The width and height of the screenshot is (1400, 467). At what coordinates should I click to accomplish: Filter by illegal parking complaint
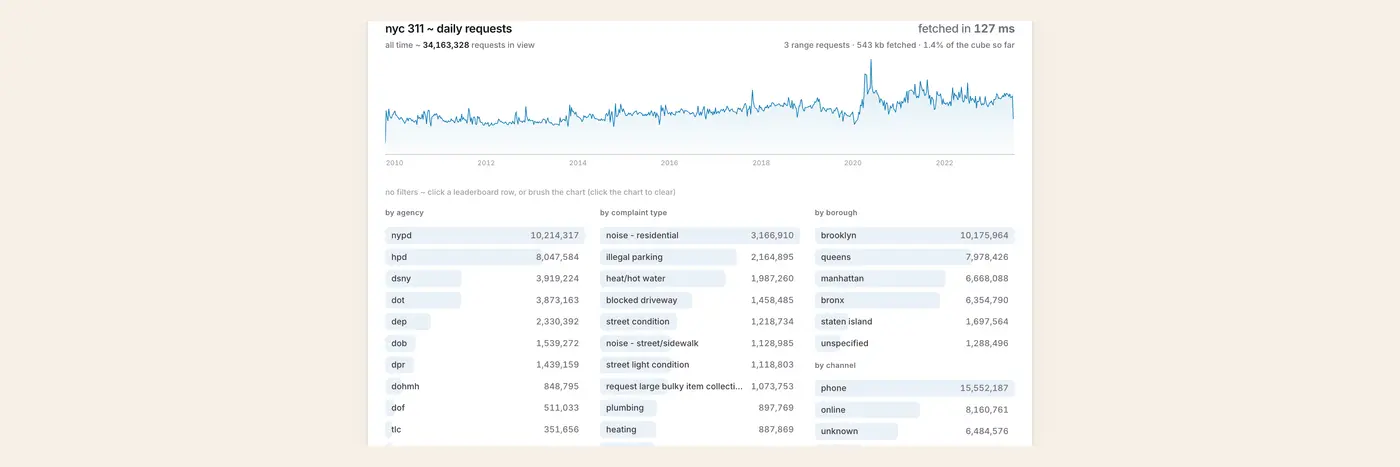700,257
